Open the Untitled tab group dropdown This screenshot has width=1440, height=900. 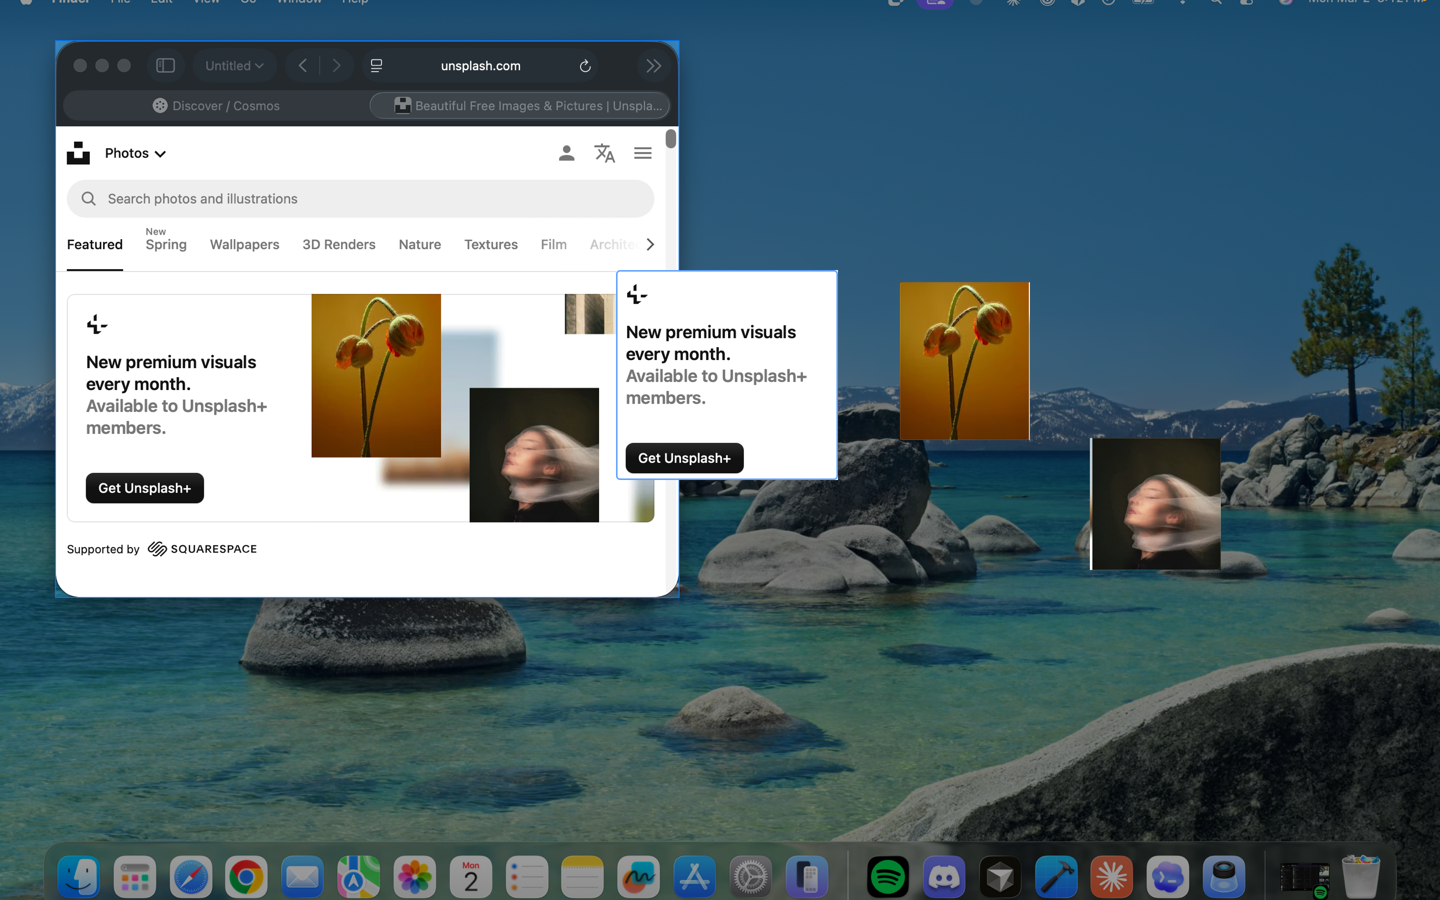coord(234,66)
